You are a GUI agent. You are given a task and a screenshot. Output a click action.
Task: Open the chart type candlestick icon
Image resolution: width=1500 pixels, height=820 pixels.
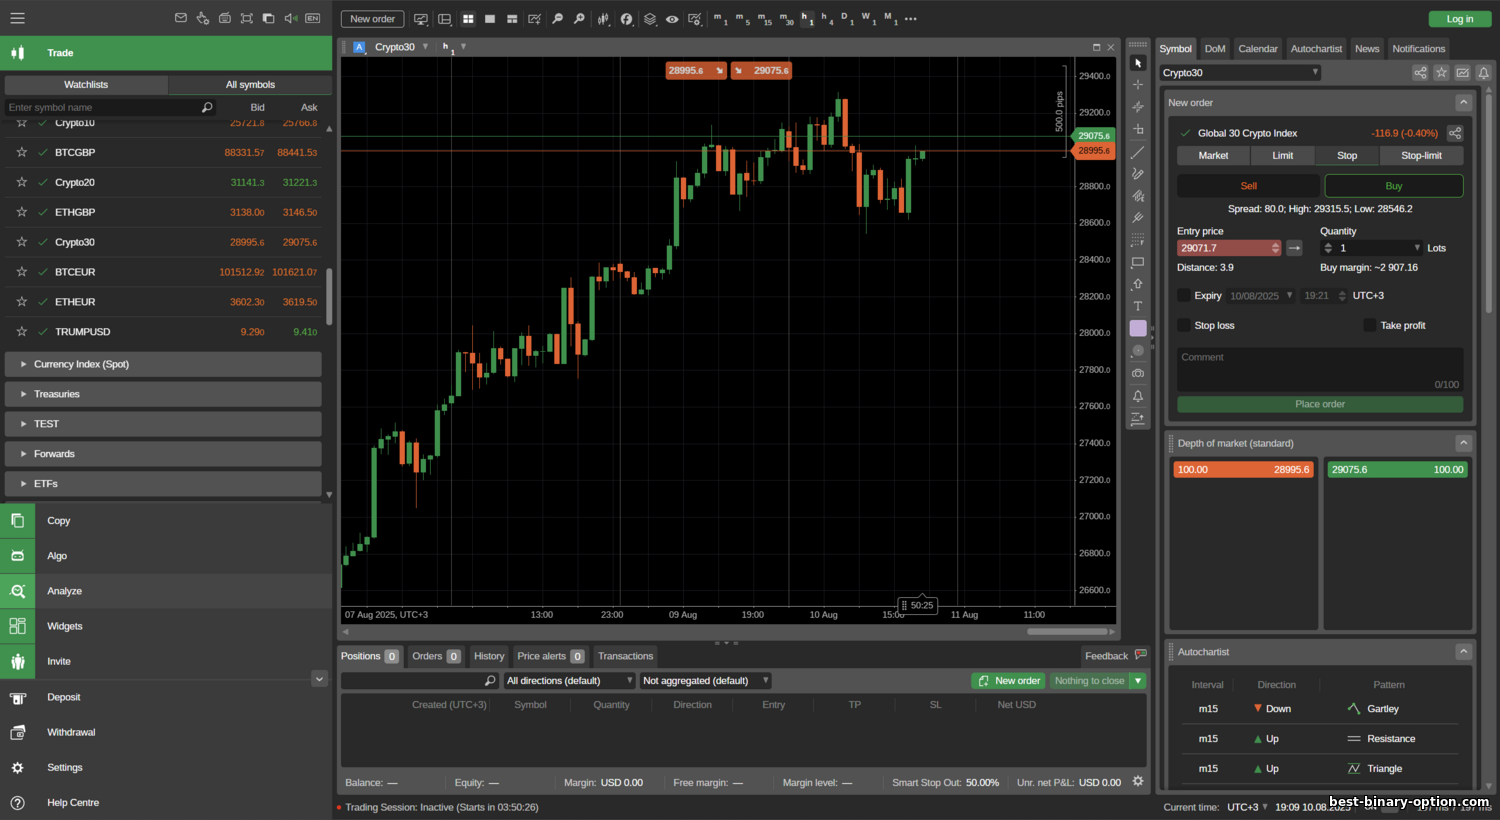pyautogui.click(x=603, y=19)
